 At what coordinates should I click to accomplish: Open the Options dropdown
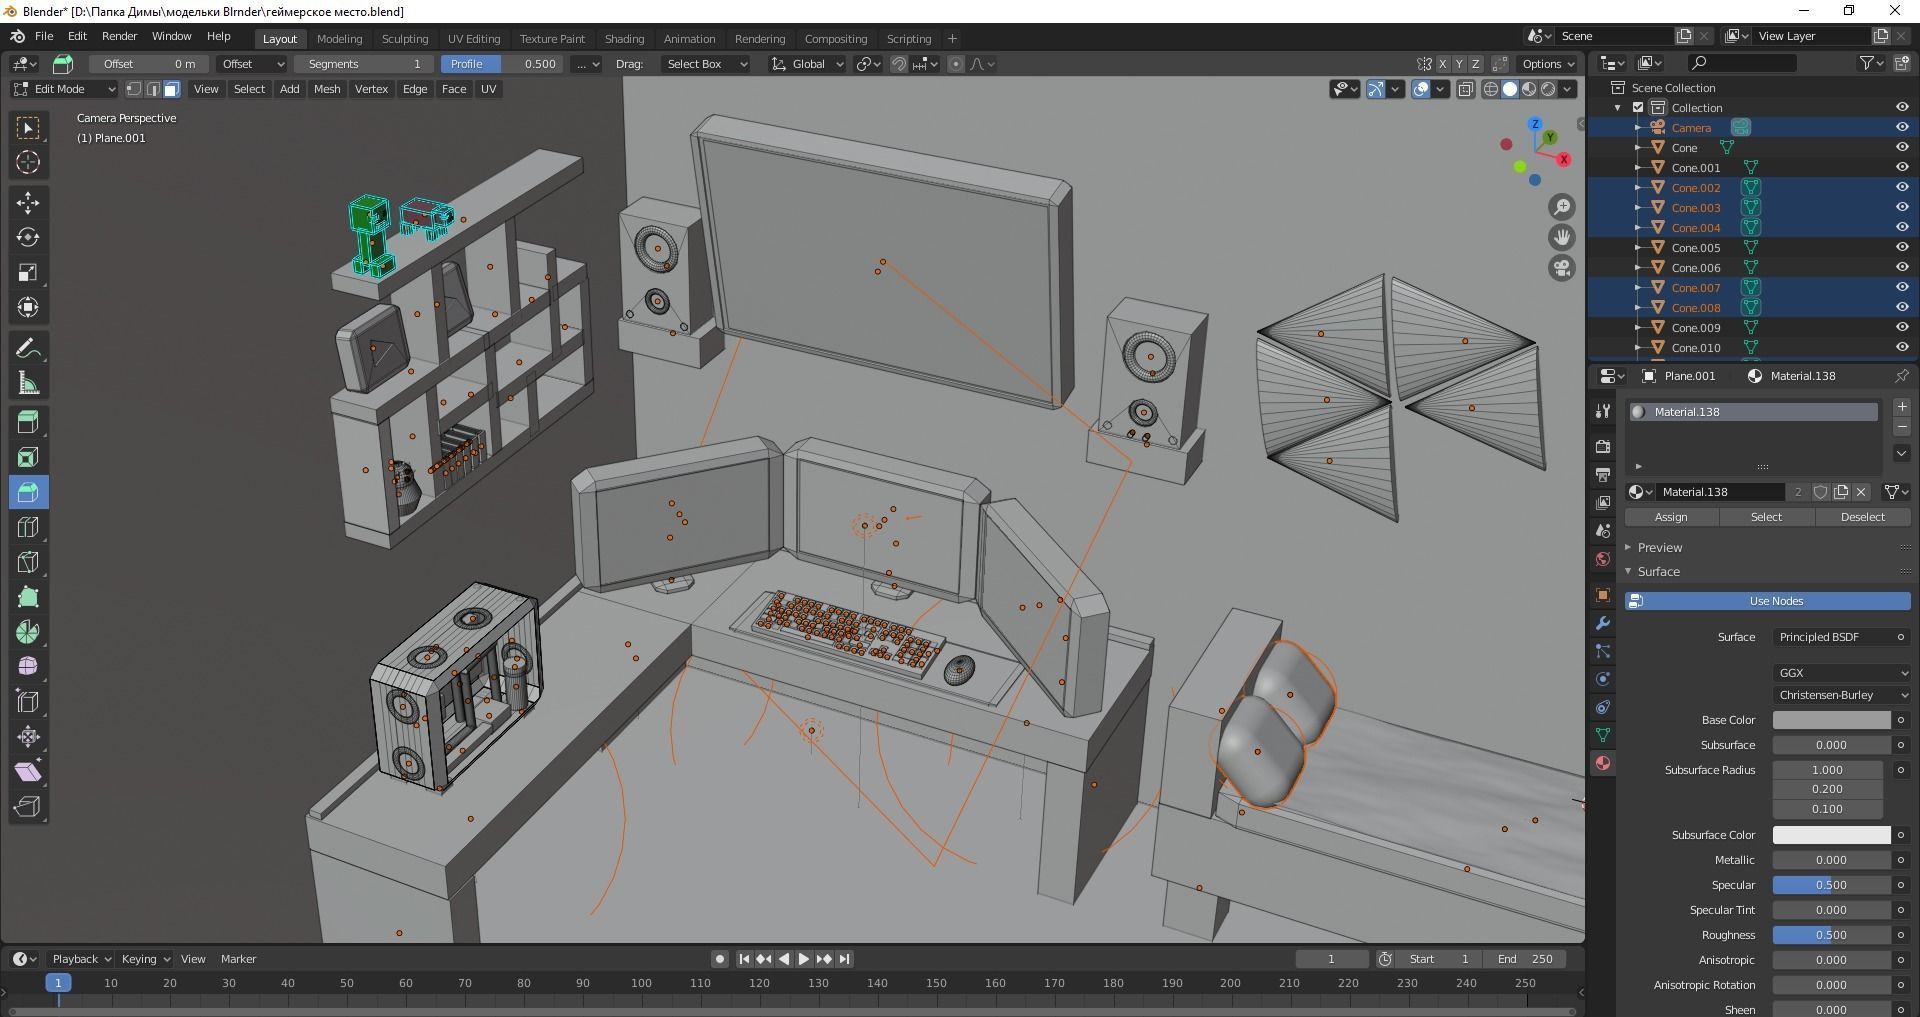[1548, 64]
